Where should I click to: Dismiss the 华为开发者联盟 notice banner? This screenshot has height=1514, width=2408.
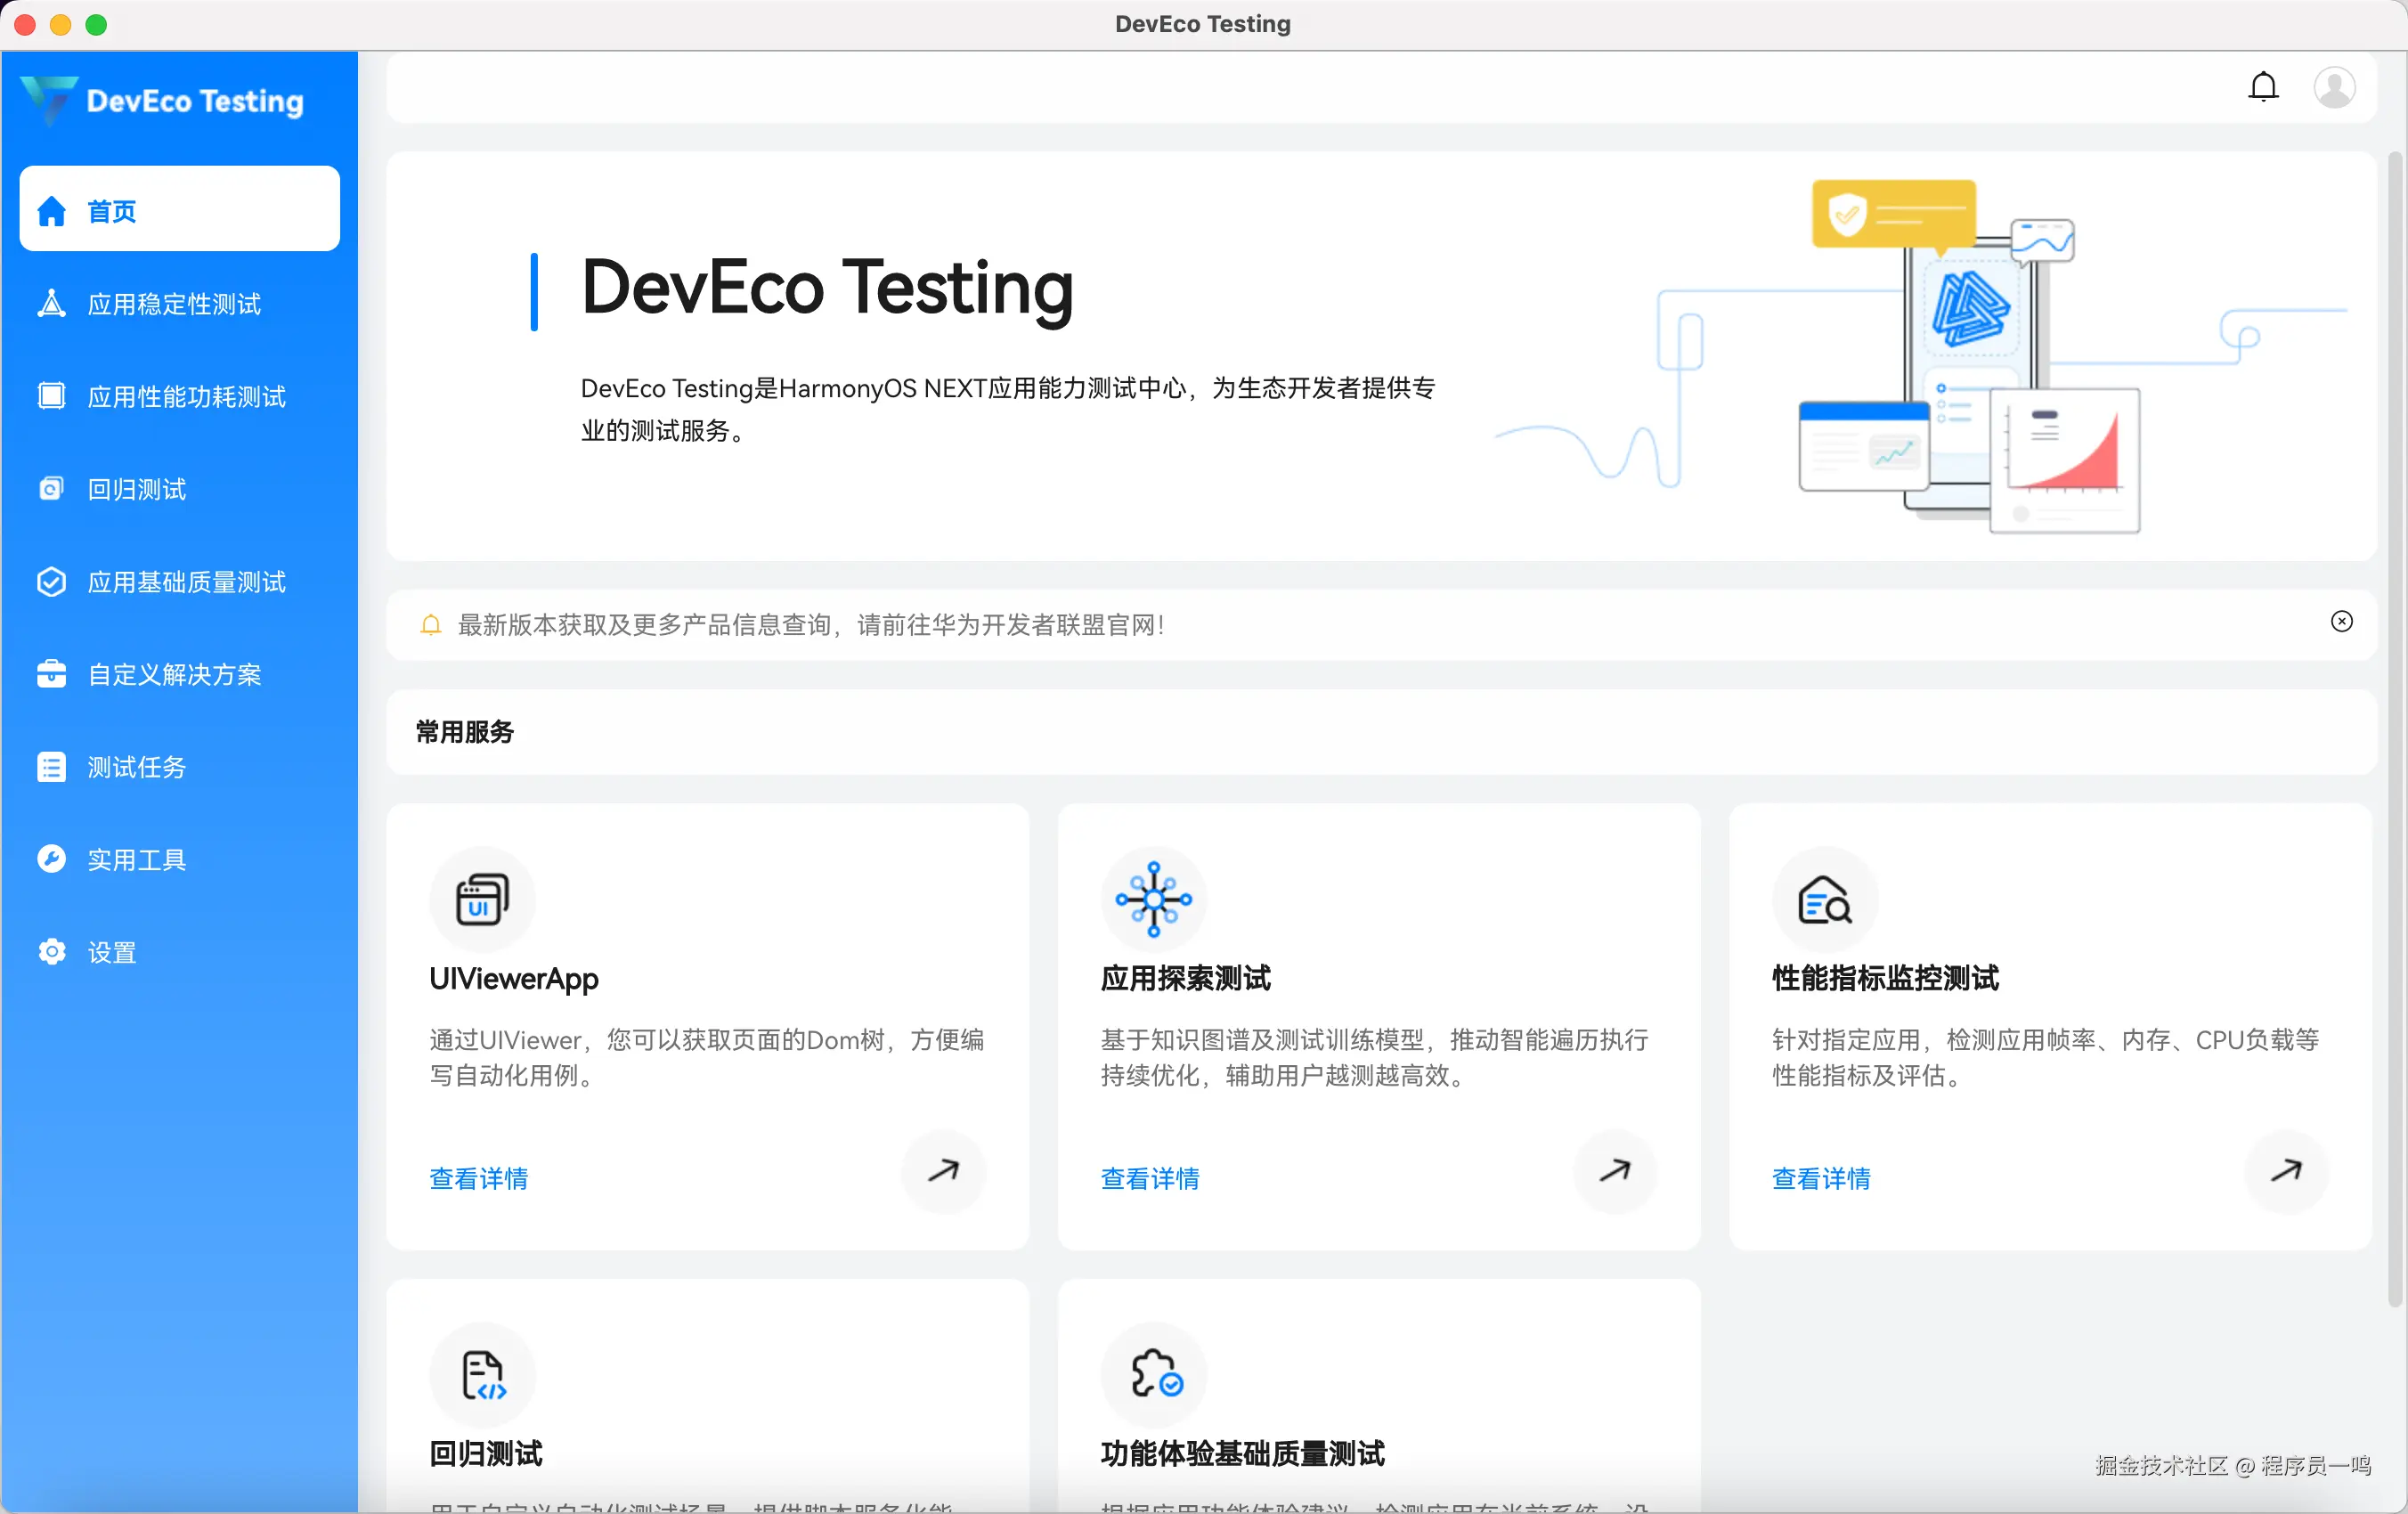click(2341, 622)
